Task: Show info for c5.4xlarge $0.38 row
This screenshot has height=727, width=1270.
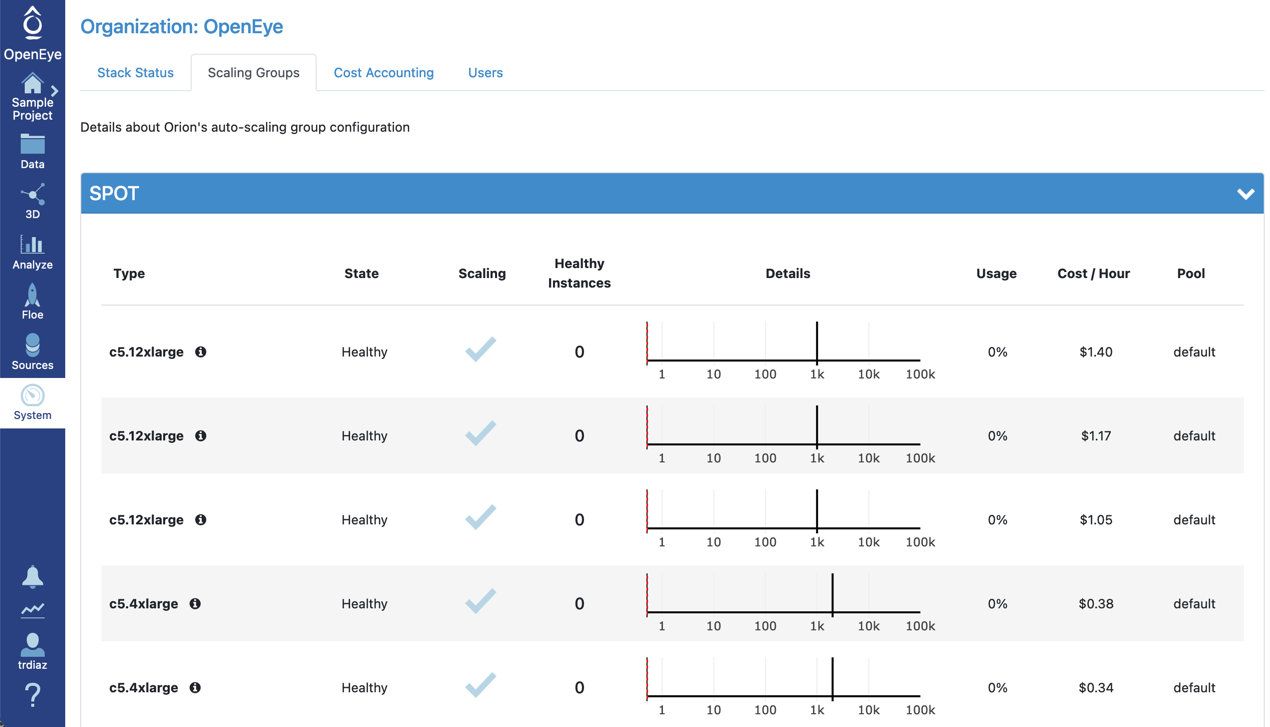Action: coord(195,604)
